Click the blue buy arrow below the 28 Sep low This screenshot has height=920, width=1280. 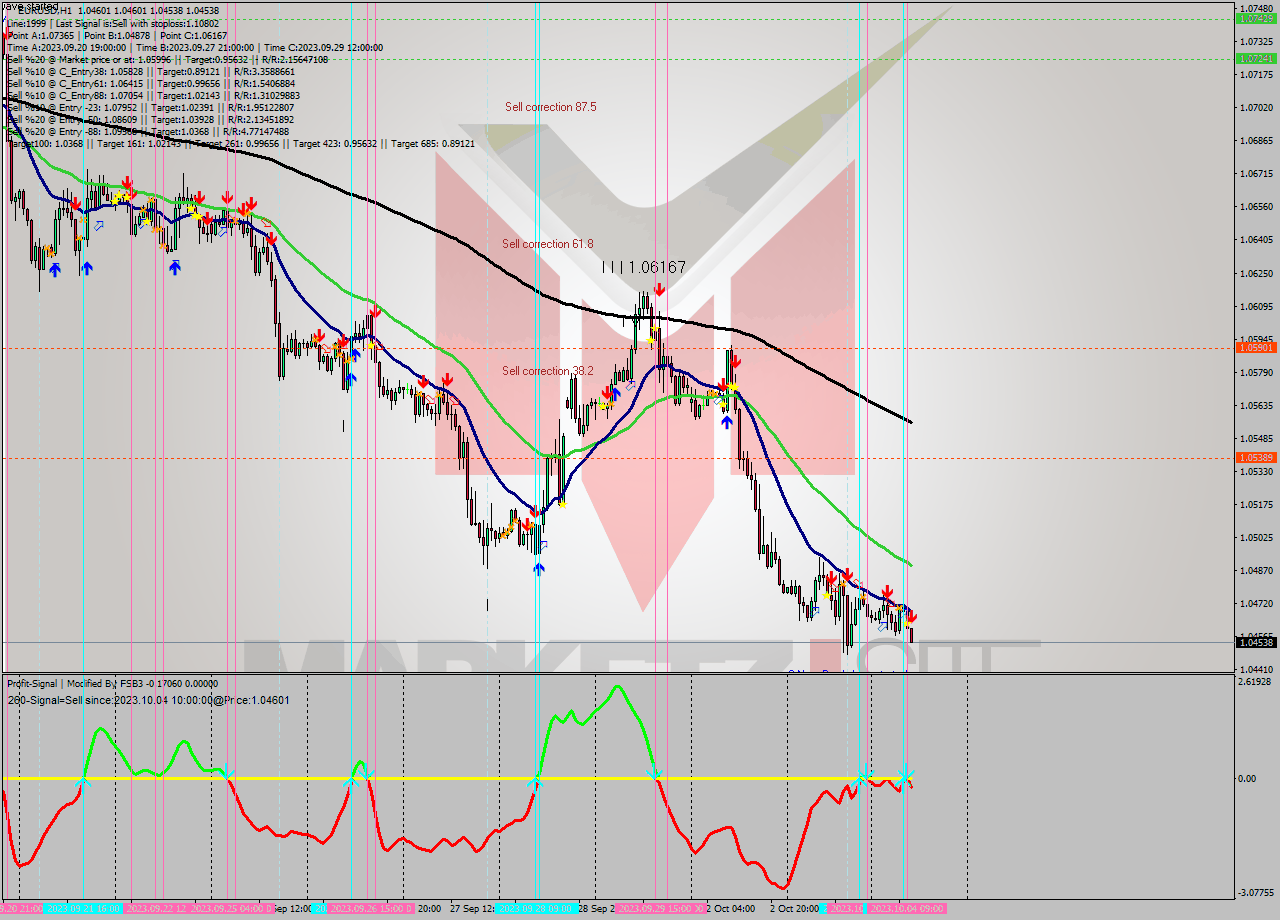(x=539, y=569)
